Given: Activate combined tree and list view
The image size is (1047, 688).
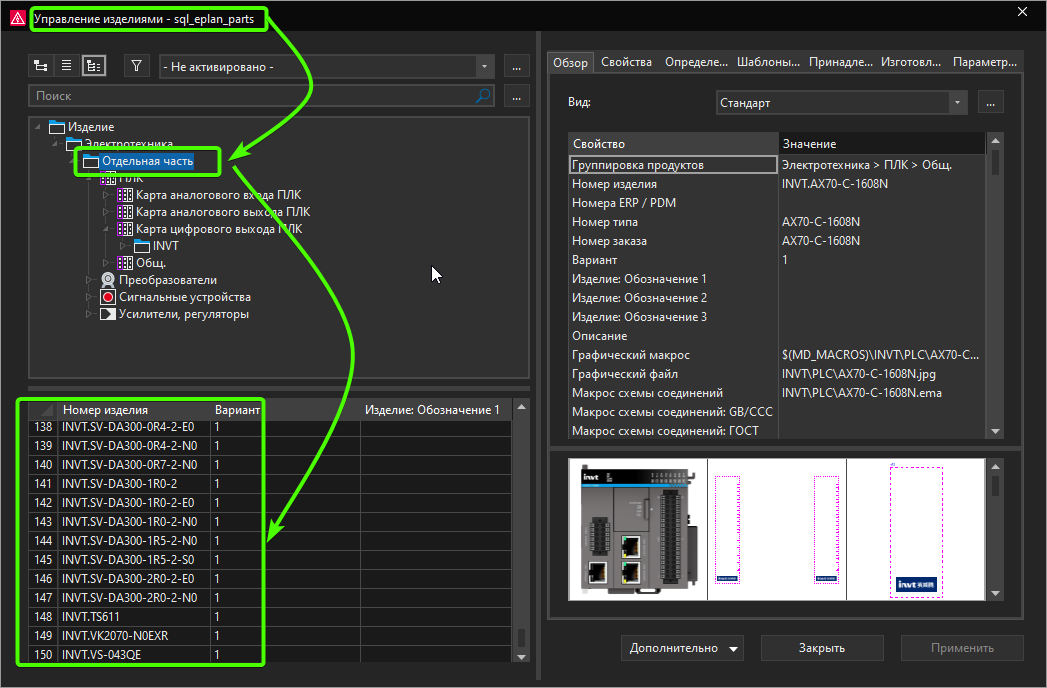Looking at the screenshot, I should click(94, 66).
